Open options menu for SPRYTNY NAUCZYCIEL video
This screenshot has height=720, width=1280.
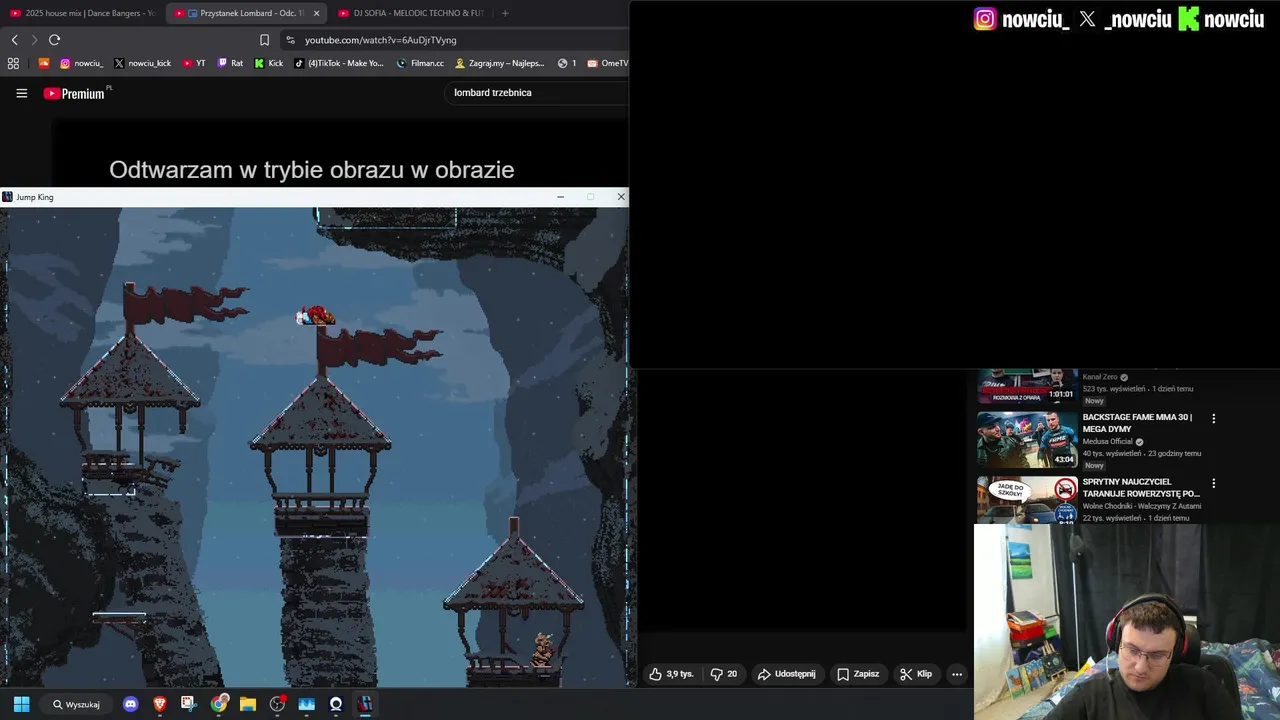pyautogui.click(x=1214, y=484)
